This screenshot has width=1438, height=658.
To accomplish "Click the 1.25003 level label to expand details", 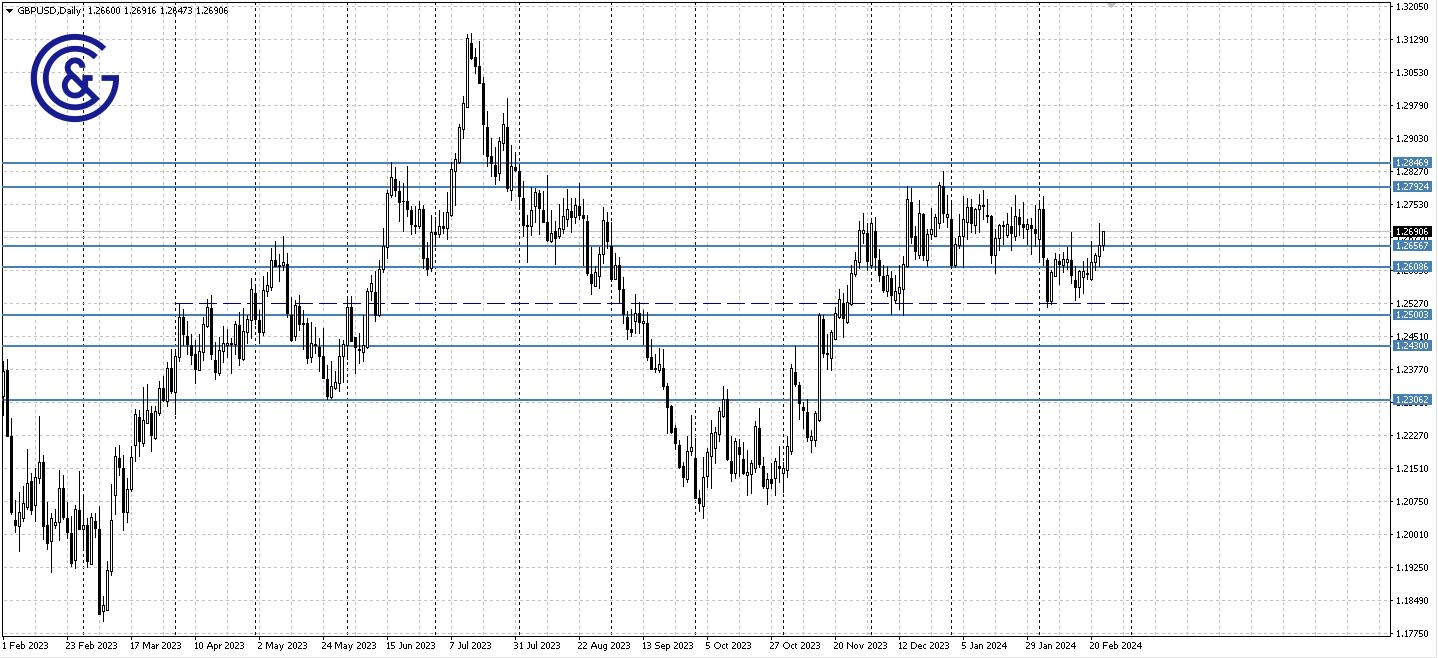I will pos(1412,313).
